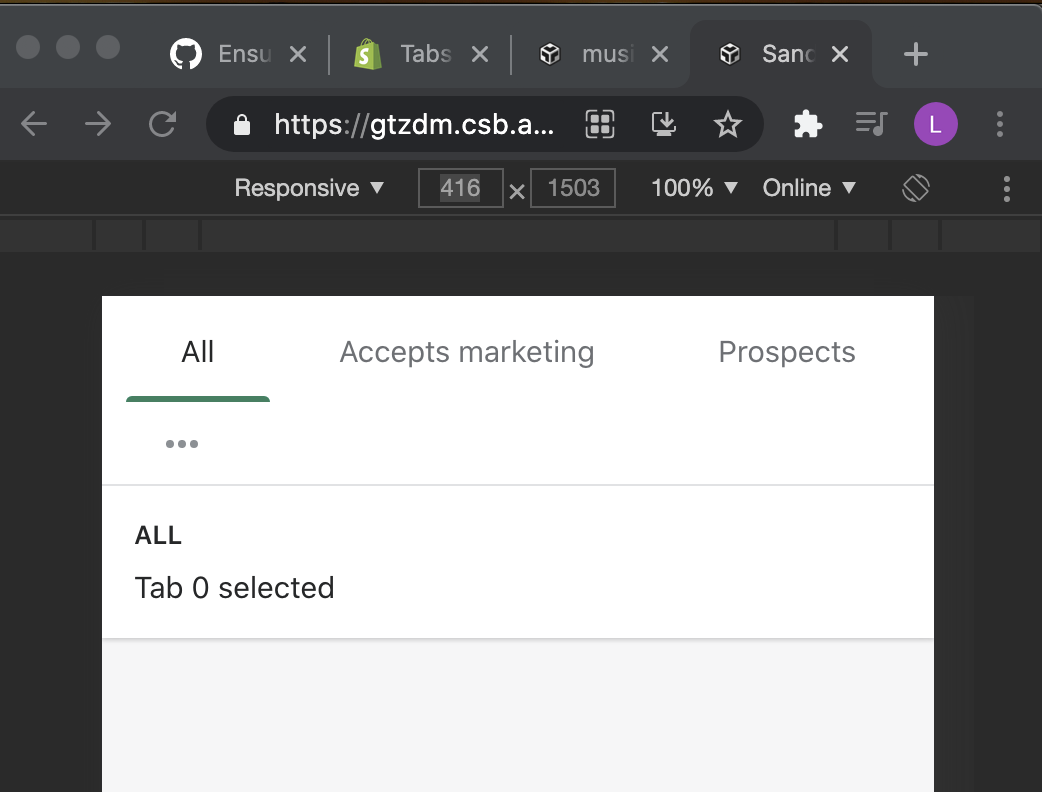Open the user profile avatar L

tap(935, 124)
